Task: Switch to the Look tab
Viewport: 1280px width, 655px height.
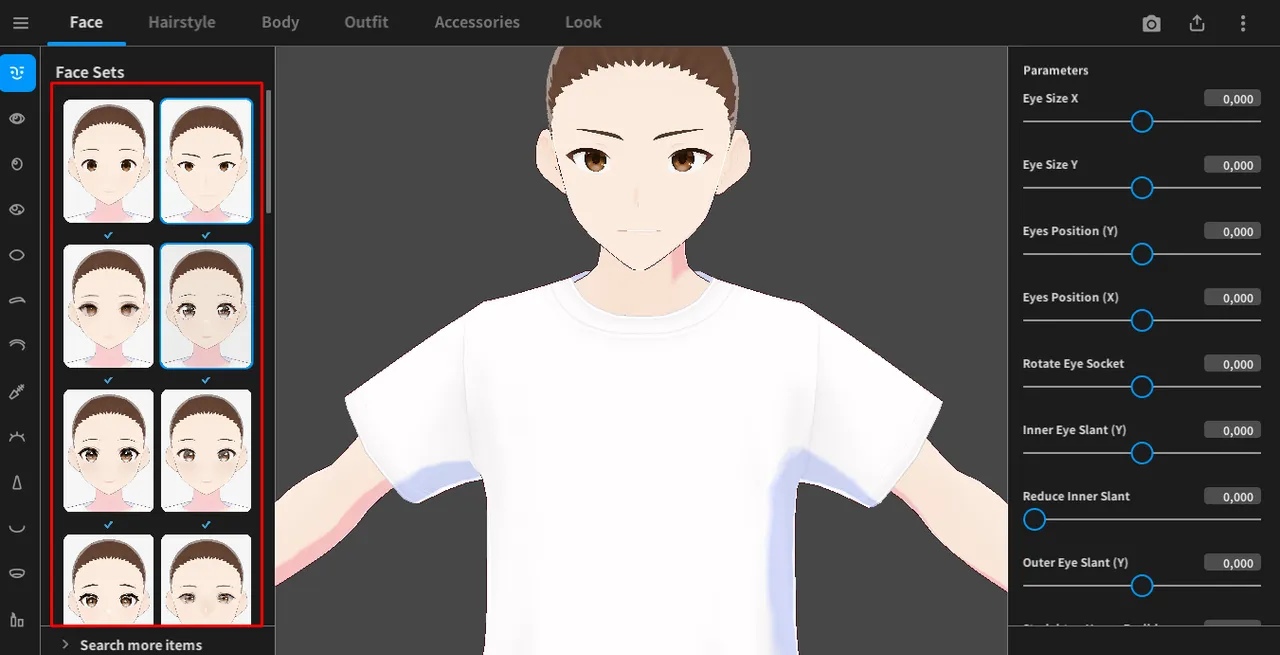Action: [x=583, y=22]
